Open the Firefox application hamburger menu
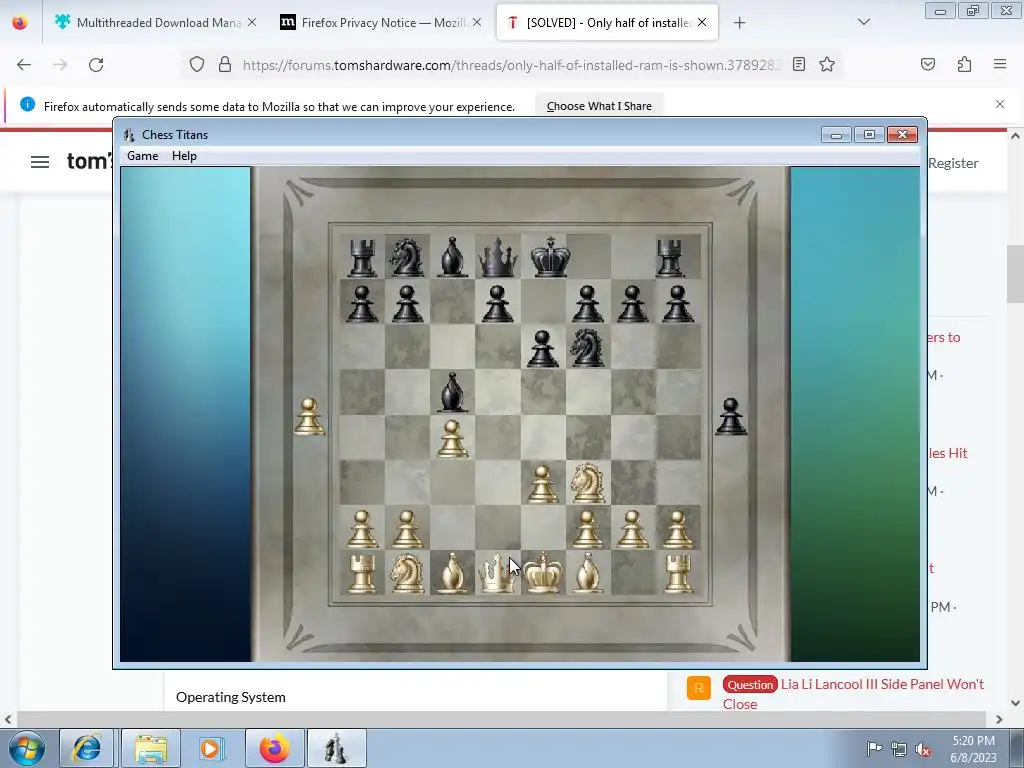 1000,64
